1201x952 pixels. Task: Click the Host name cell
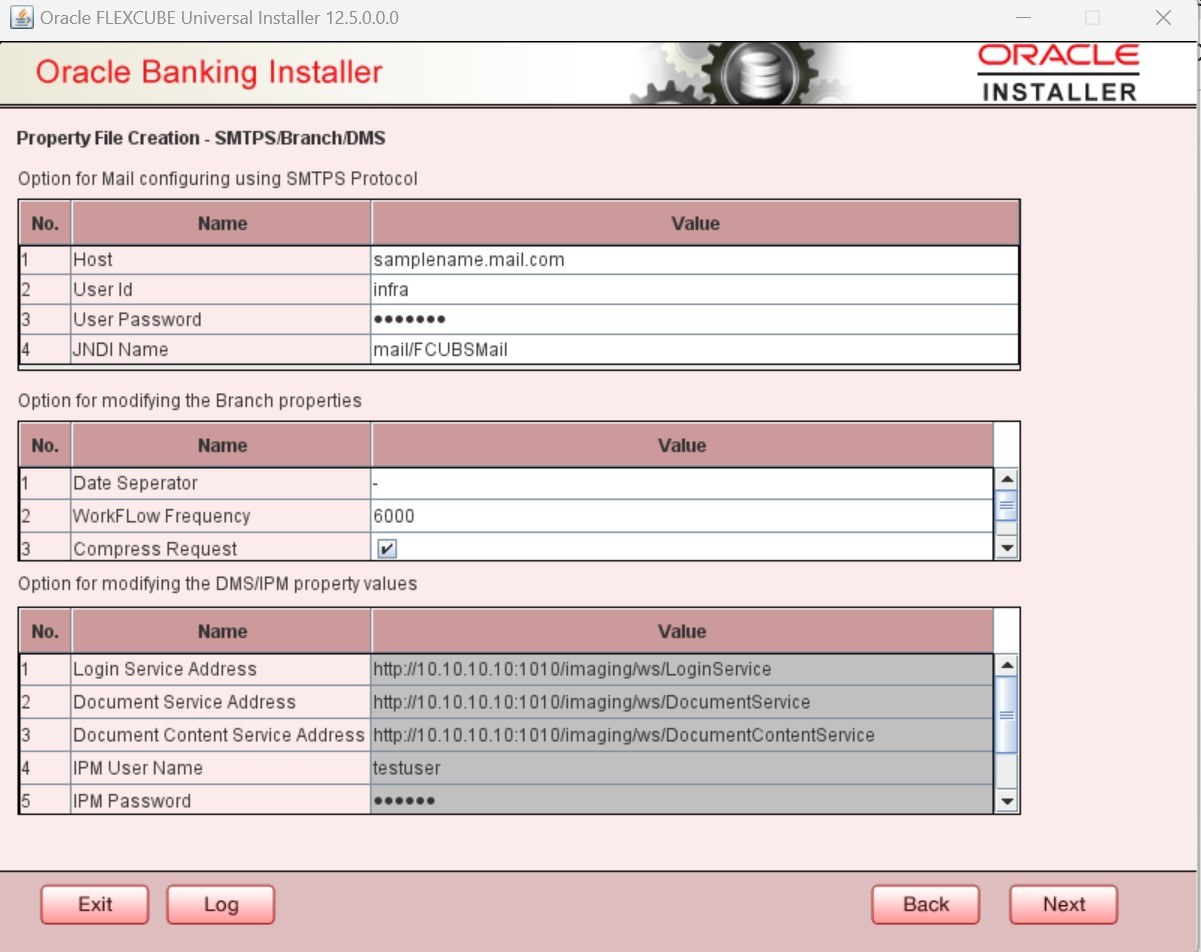(221, 260)
